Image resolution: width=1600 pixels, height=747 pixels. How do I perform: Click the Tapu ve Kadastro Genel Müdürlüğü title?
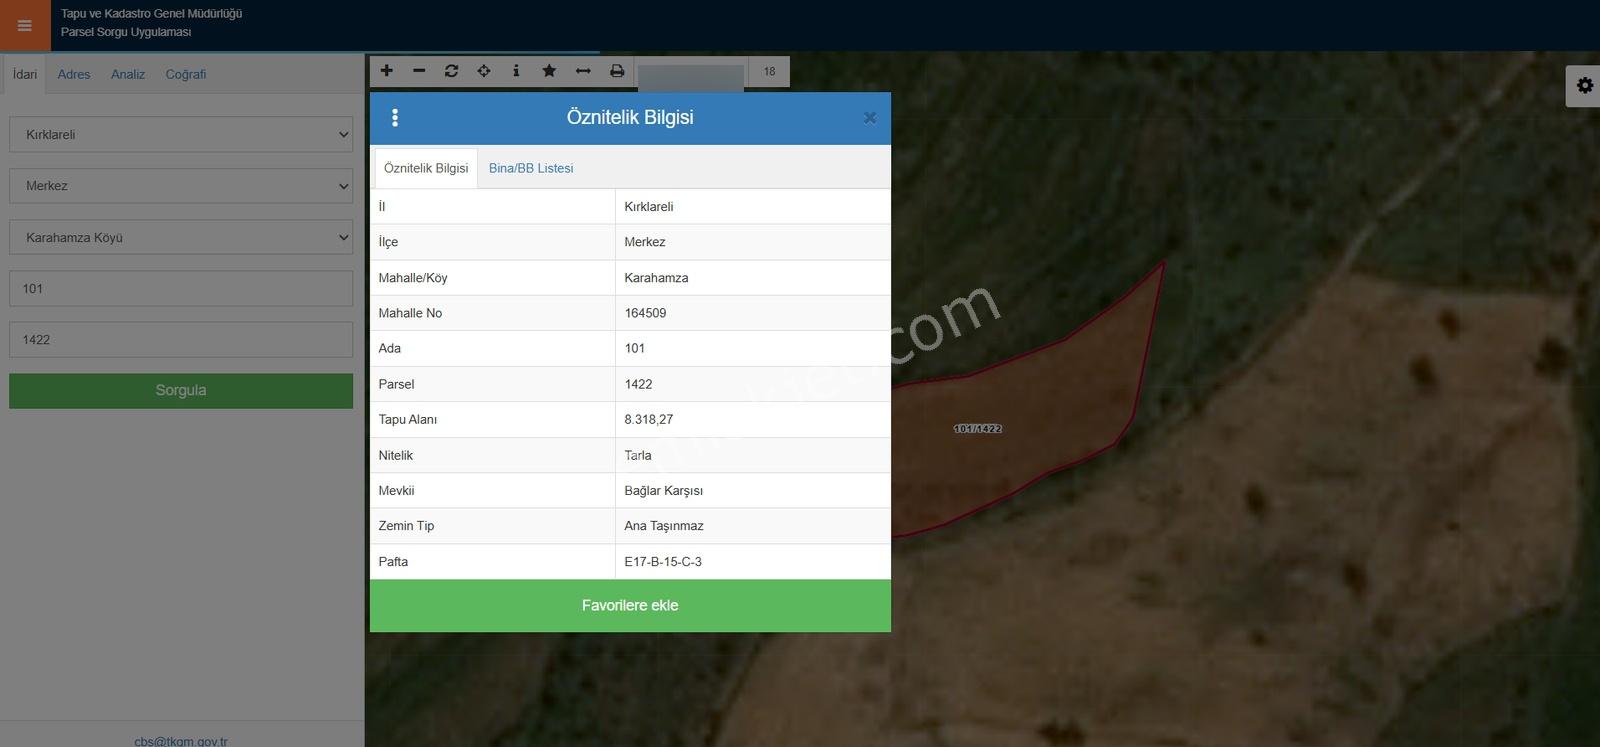coord(151,14)
